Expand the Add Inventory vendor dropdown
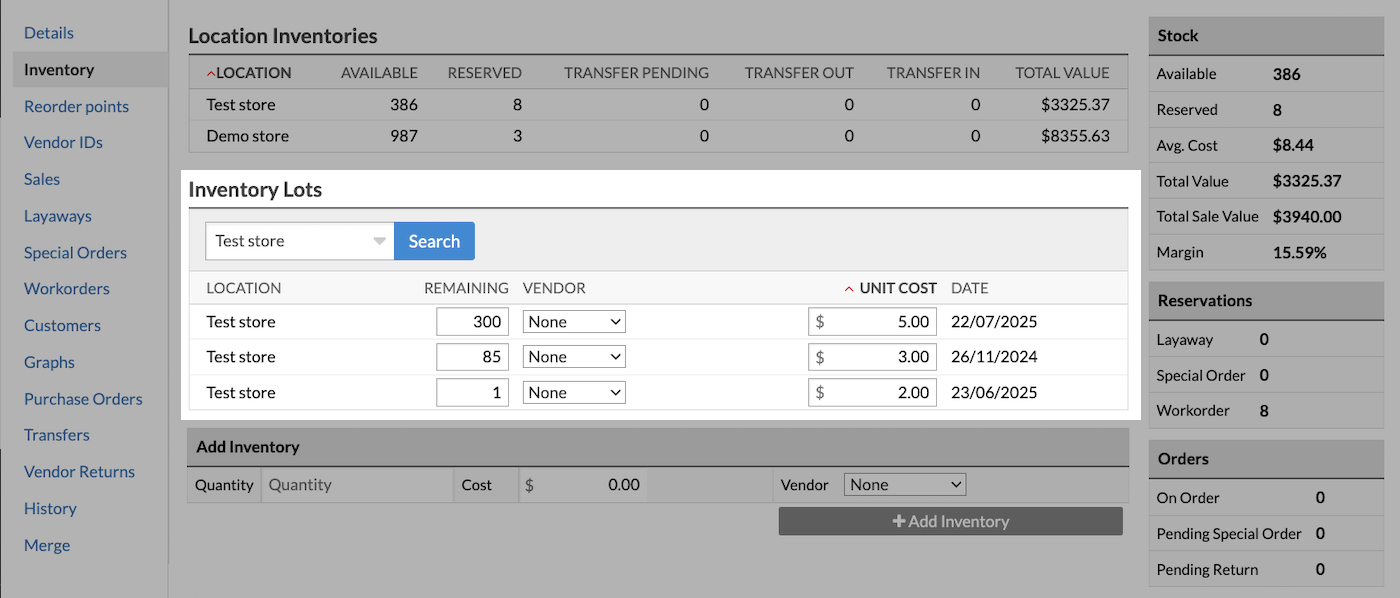 point(905,485)
